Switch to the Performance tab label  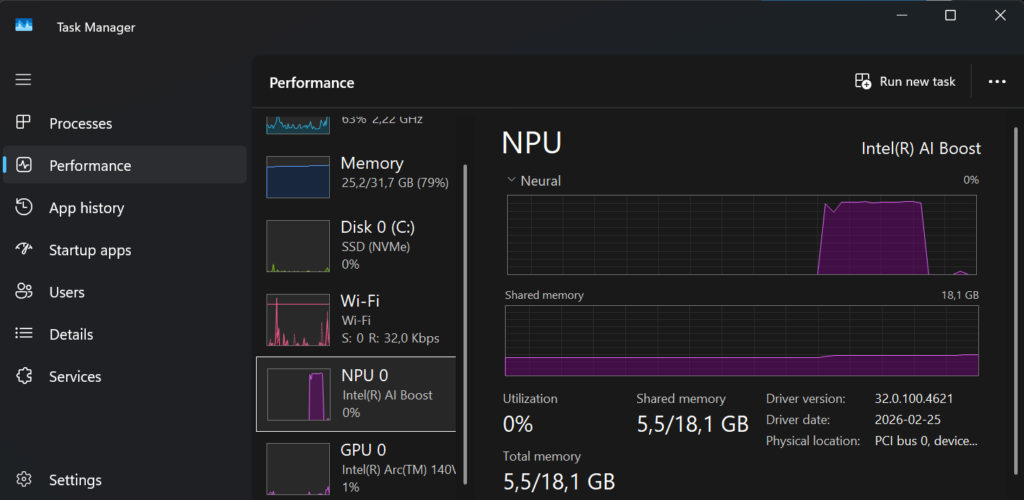click(x=90, y=166)
